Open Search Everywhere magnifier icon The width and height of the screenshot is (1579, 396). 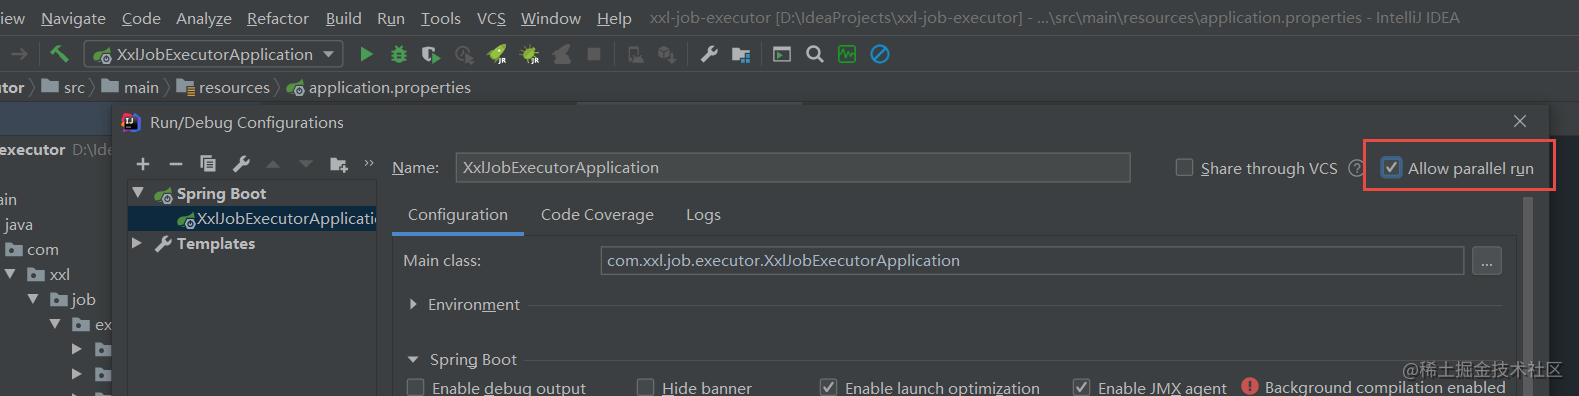[815, 54]
